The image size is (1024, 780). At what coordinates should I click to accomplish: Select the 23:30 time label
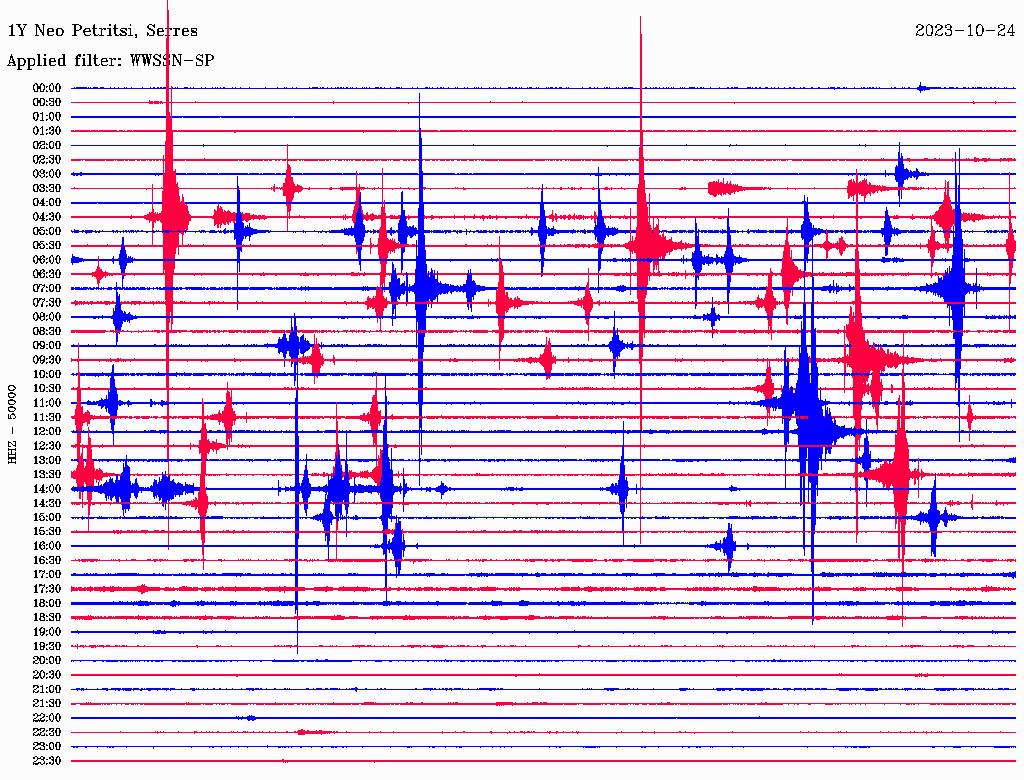47,761
